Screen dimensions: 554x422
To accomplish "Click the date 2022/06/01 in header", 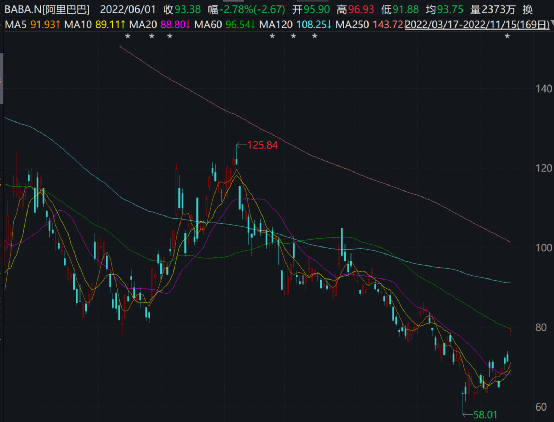I will tap(128, 9).
